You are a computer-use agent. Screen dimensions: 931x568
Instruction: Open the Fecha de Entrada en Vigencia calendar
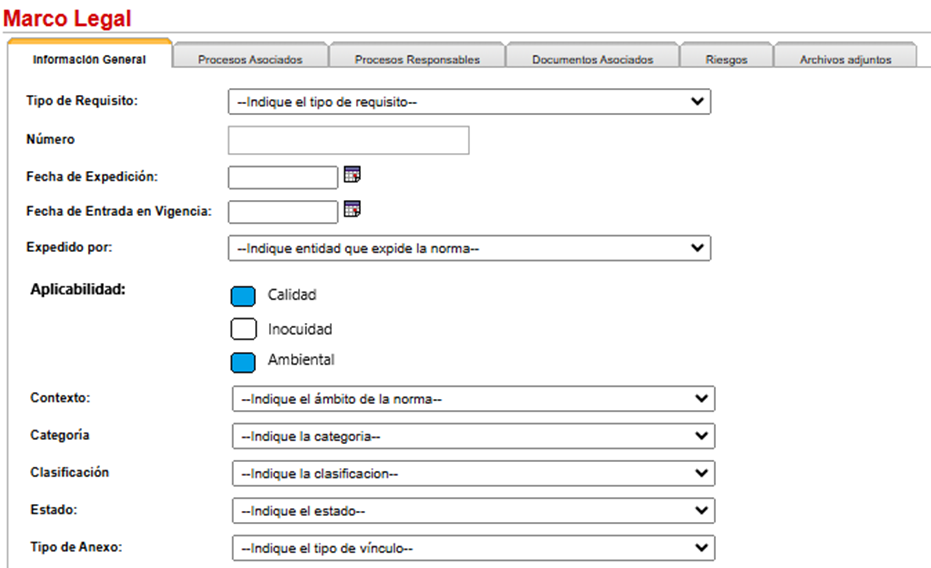352,209
